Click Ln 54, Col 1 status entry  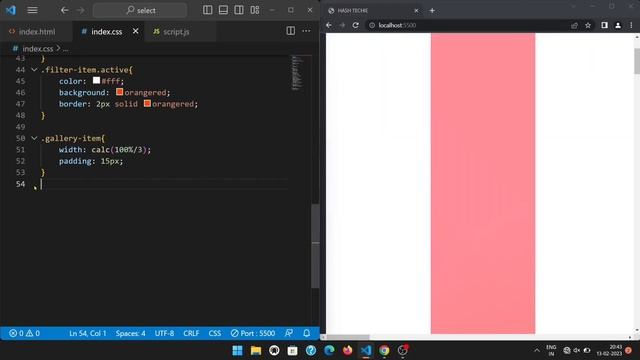coord(88,333)
